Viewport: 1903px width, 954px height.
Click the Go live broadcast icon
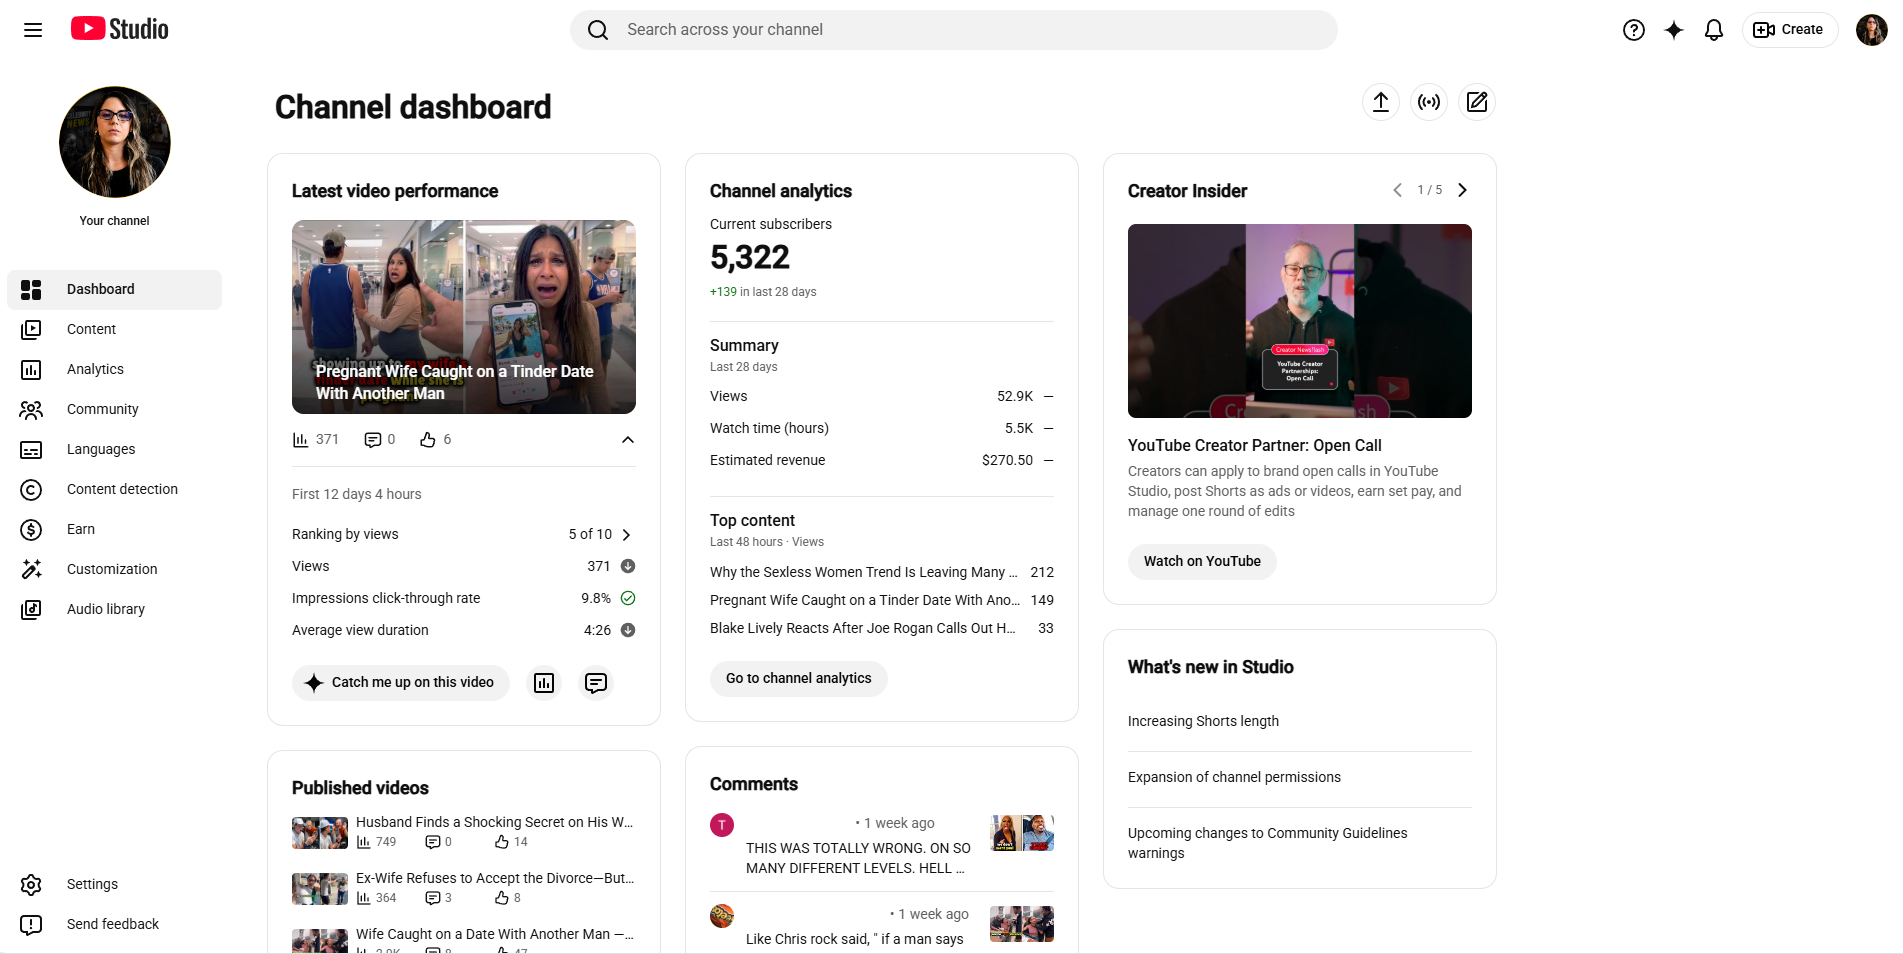(1429, 102)
